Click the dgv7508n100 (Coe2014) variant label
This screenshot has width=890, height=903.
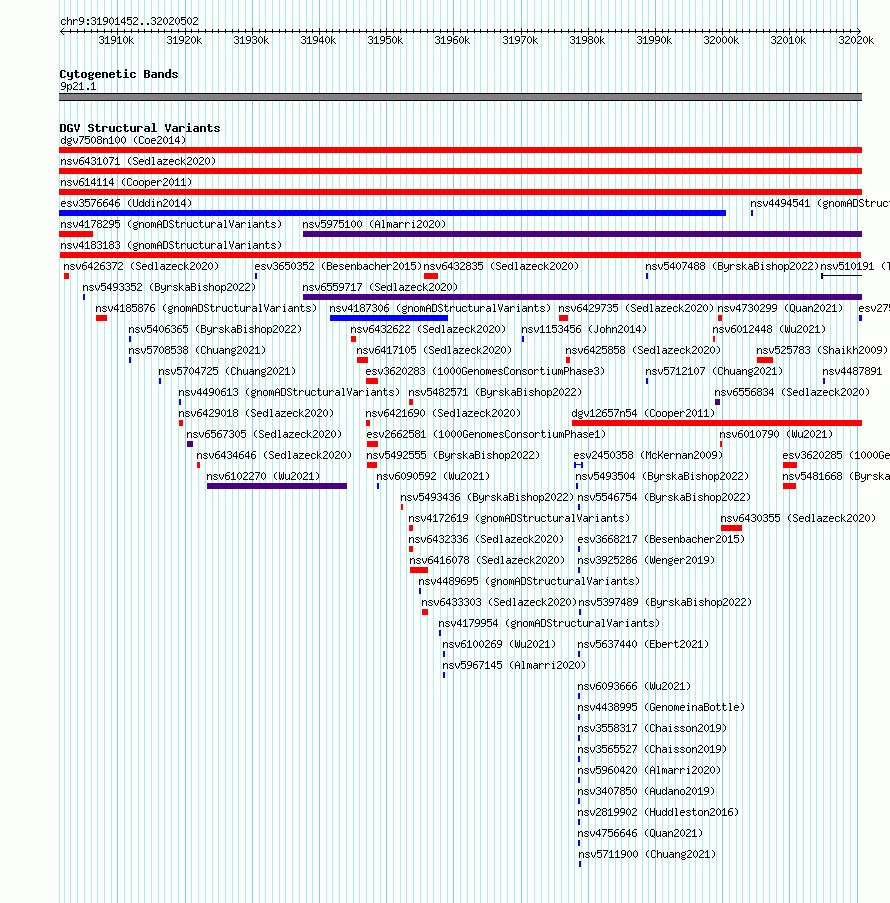(123, 141)
